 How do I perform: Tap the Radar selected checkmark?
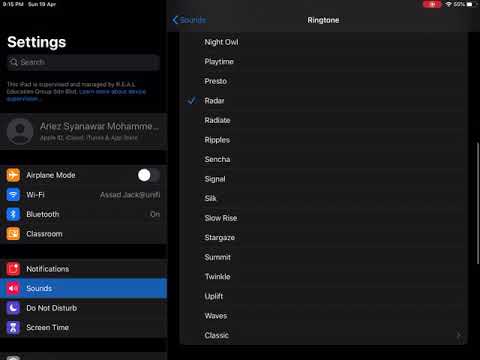192,100
